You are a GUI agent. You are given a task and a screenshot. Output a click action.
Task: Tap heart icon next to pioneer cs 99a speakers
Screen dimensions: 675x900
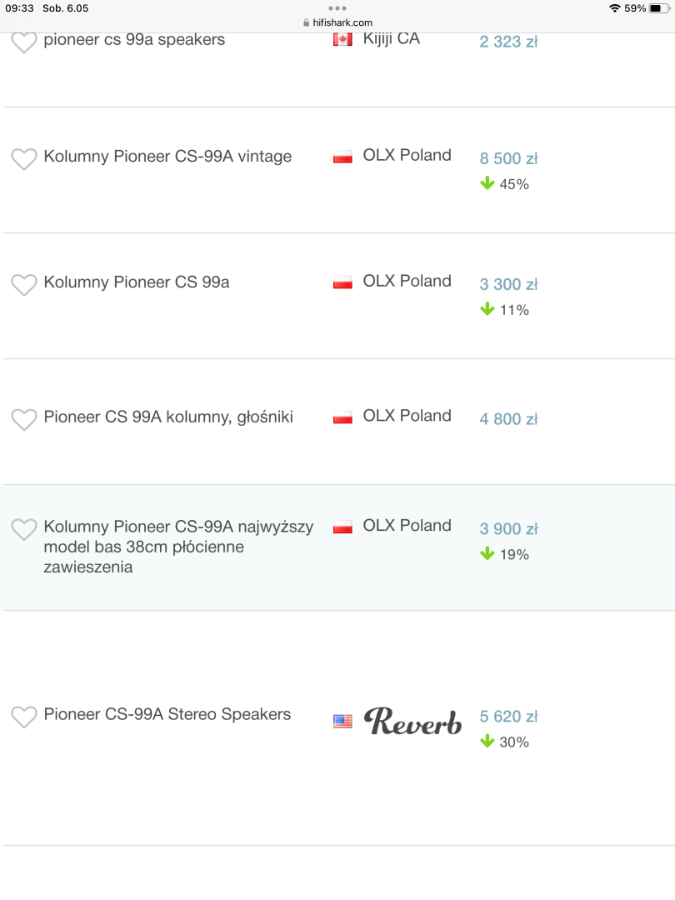(24, 43)
